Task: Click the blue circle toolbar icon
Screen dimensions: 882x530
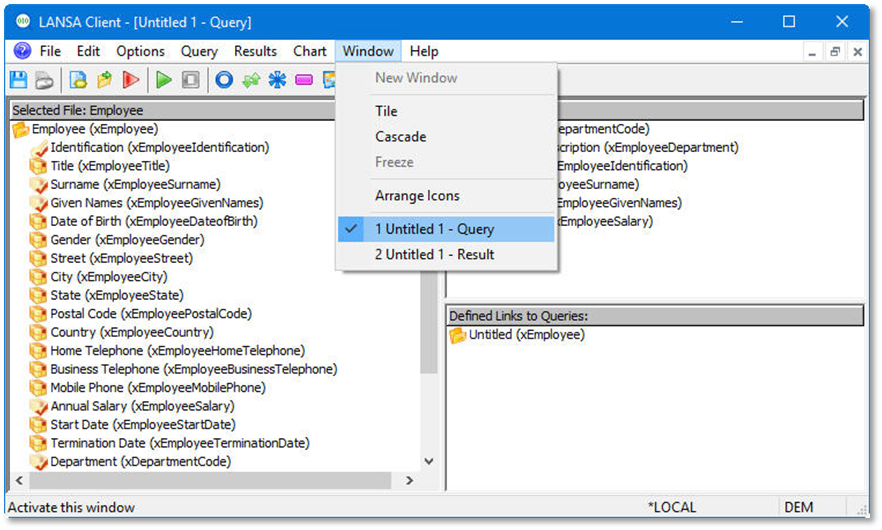Action: click(x=224, y=80)
